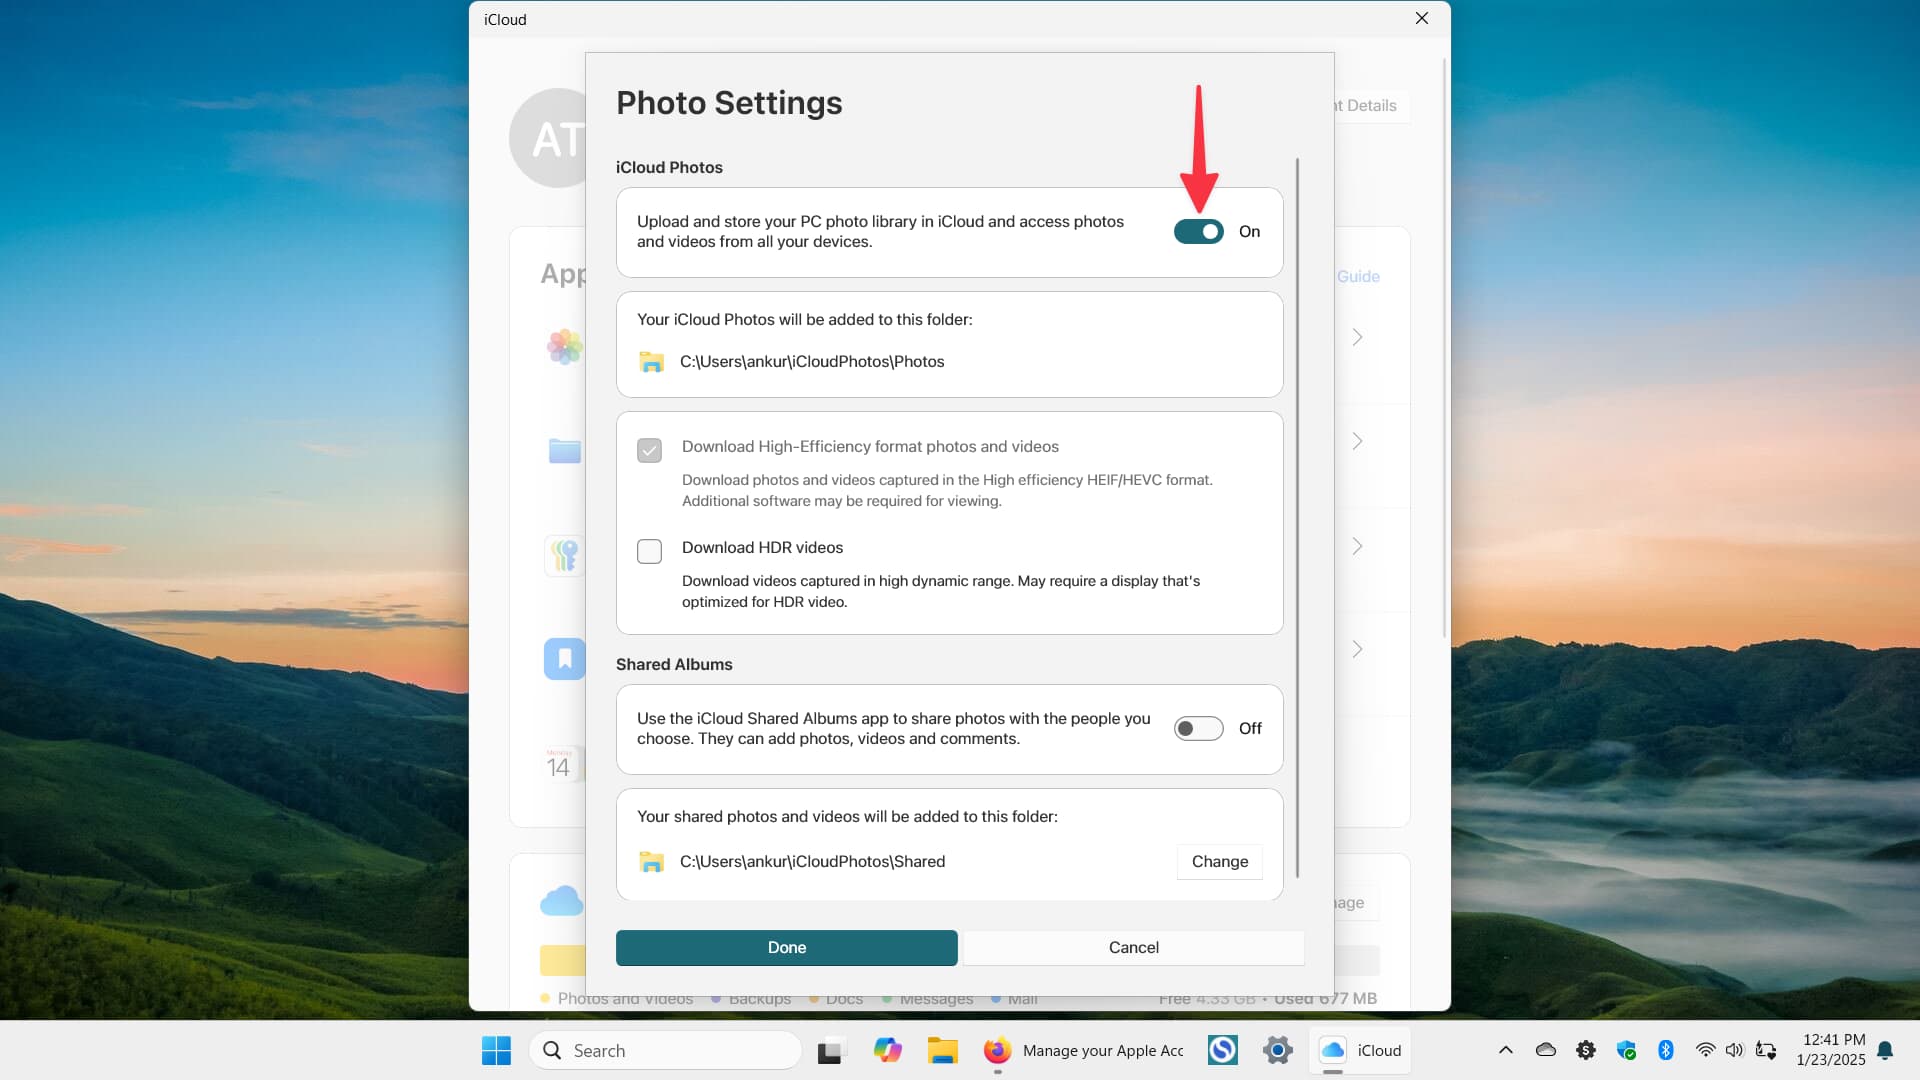The height and width of the screenshot is (1080, 1920).
Task: Show hidden tray icons chevron
Action: click(x=1505, y=1050)
